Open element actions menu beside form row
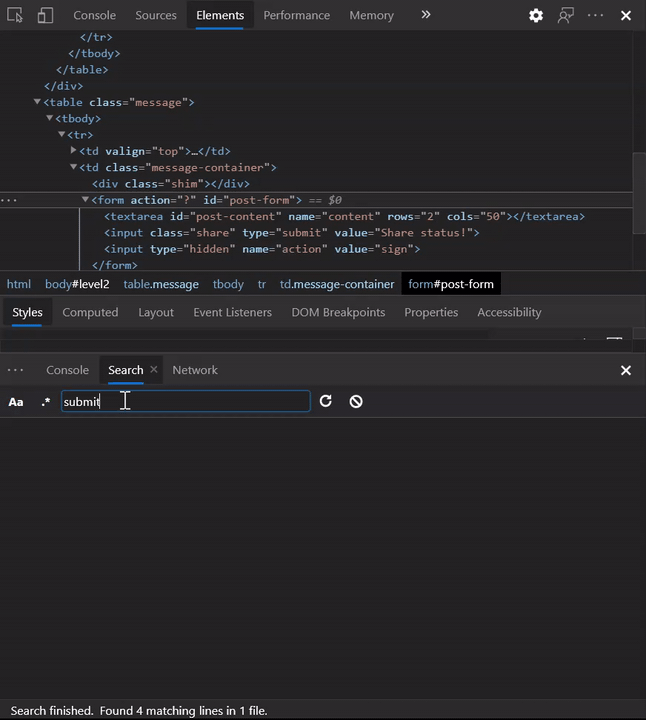The width and height of the screenshot is (646, 720). click(x=9, y=200)
